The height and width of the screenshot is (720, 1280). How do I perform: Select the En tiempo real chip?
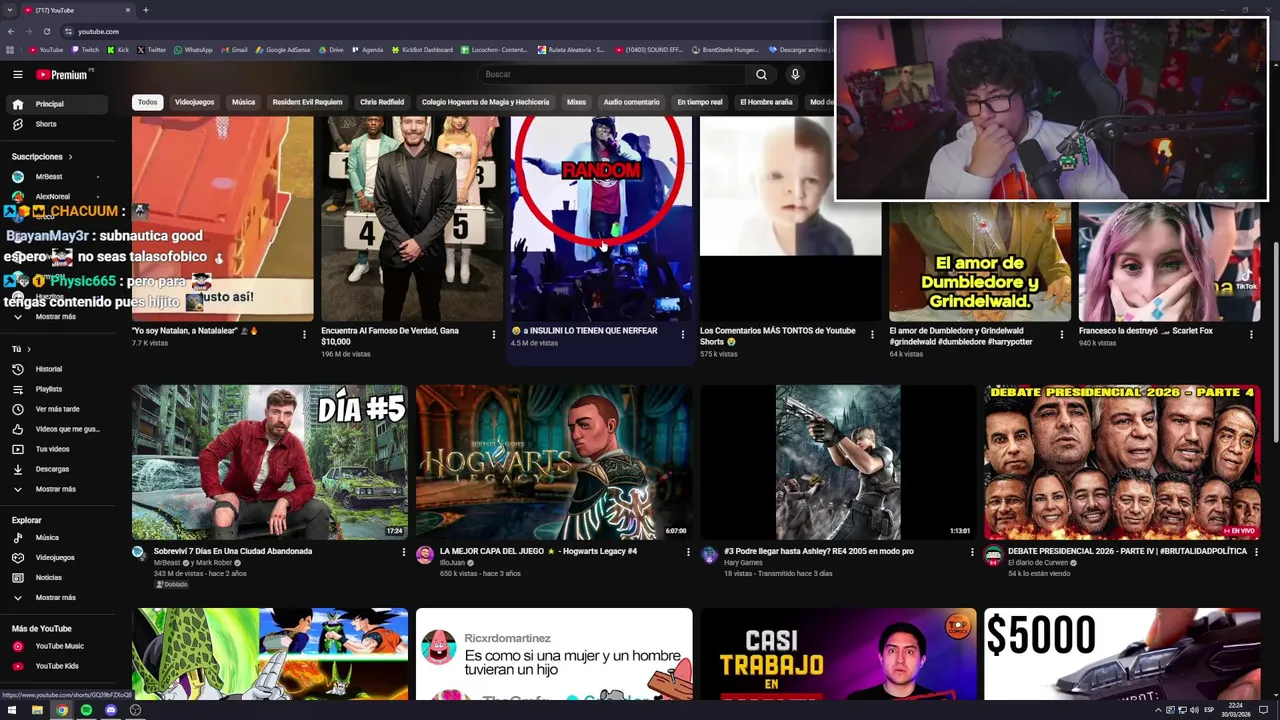coord(699,102)
